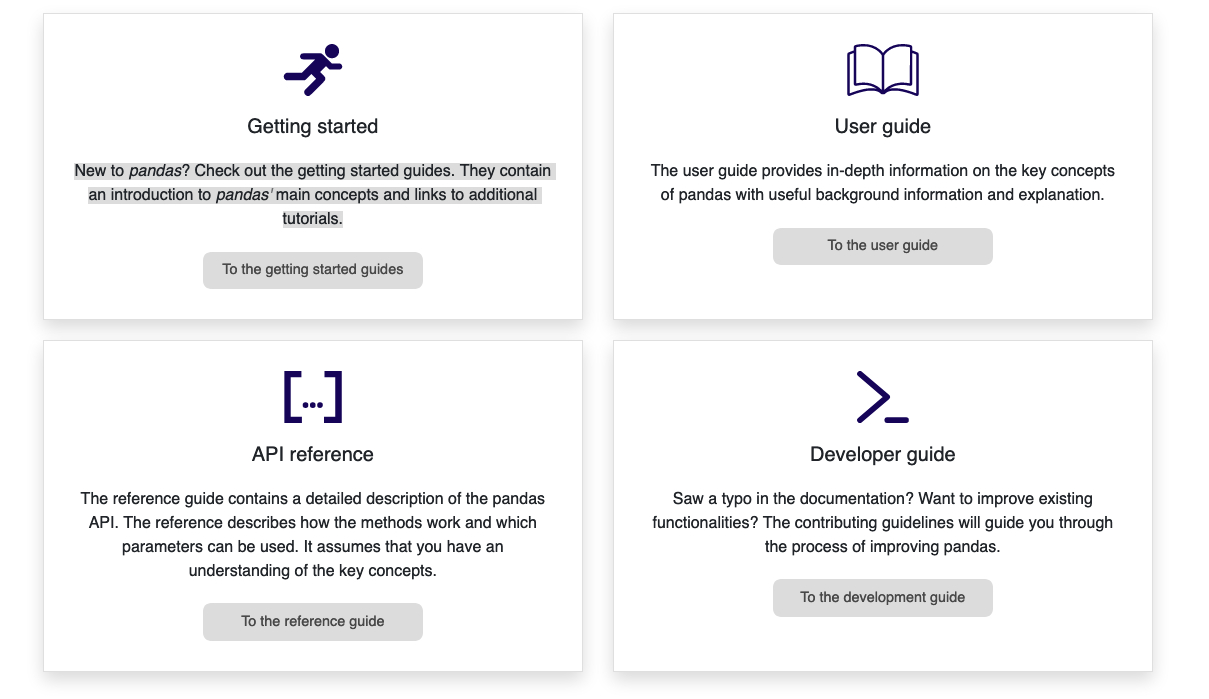The height and width of the screenshot is (699, 1209).
Task: Click the developer guide description paragraph
Action: click(883, 523)
